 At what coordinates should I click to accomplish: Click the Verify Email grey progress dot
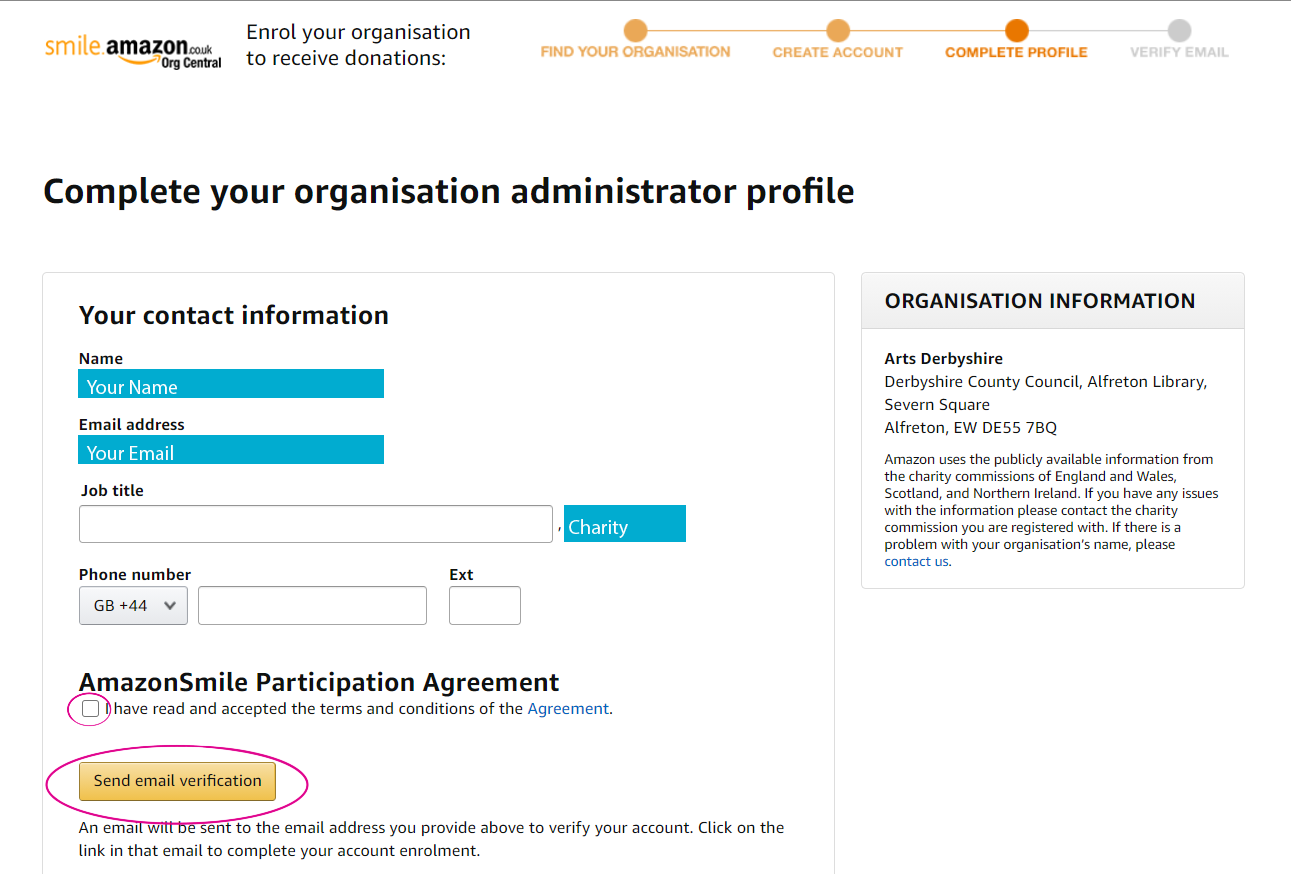[x=1178, y=31]
